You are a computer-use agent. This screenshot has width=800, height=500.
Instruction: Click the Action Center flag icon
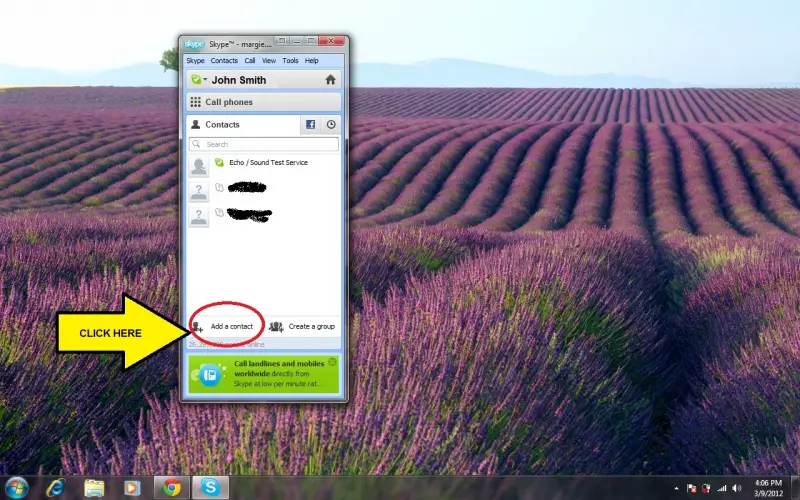(x=692, y=489)
